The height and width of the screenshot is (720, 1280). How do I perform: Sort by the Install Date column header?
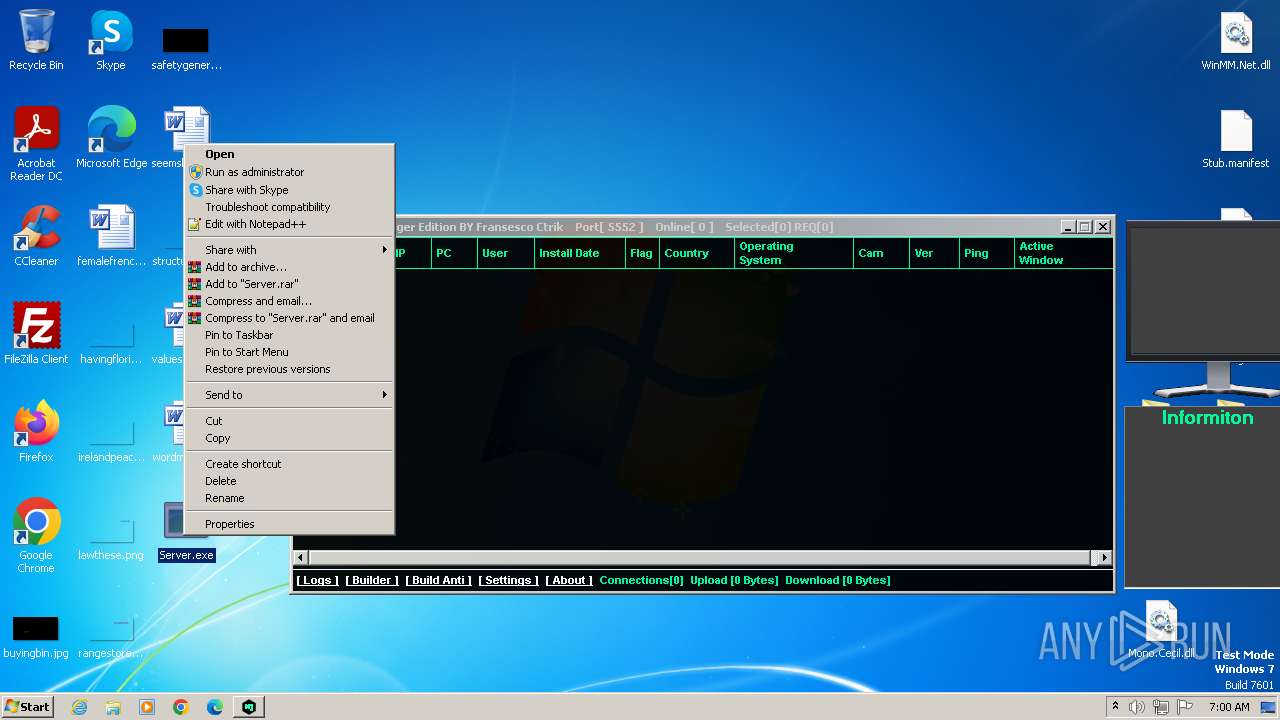click(x=580, y=253)
